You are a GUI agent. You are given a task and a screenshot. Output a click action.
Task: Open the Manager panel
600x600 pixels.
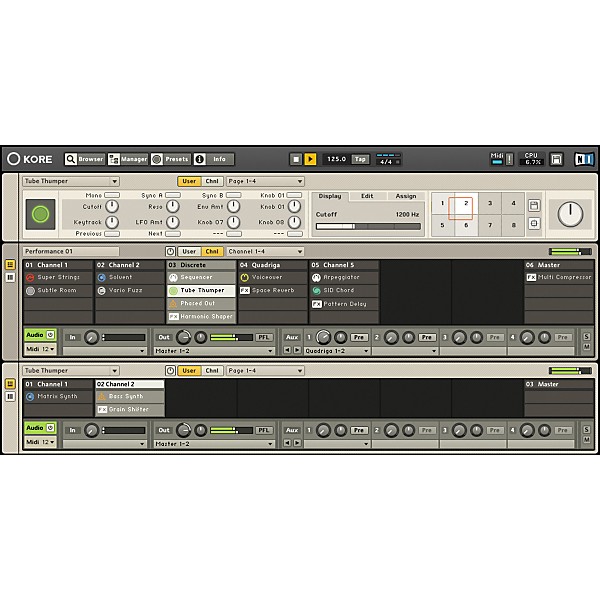coord(127,159)
